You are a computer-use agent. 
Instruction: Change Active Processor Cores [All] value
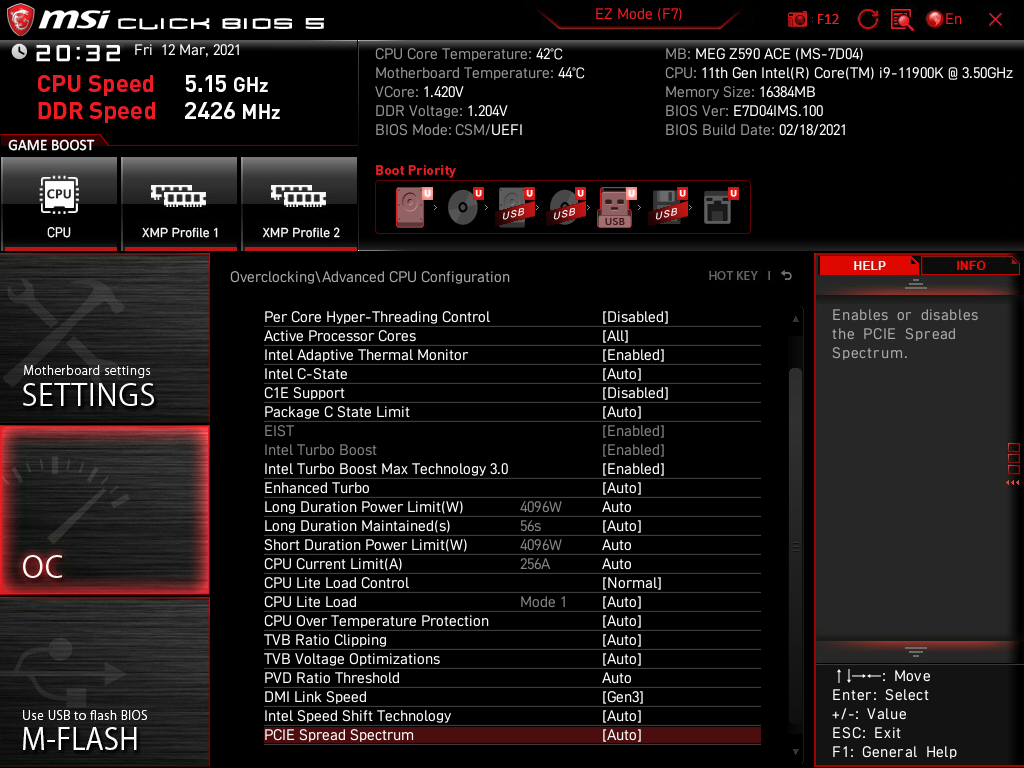pos(615,336)
